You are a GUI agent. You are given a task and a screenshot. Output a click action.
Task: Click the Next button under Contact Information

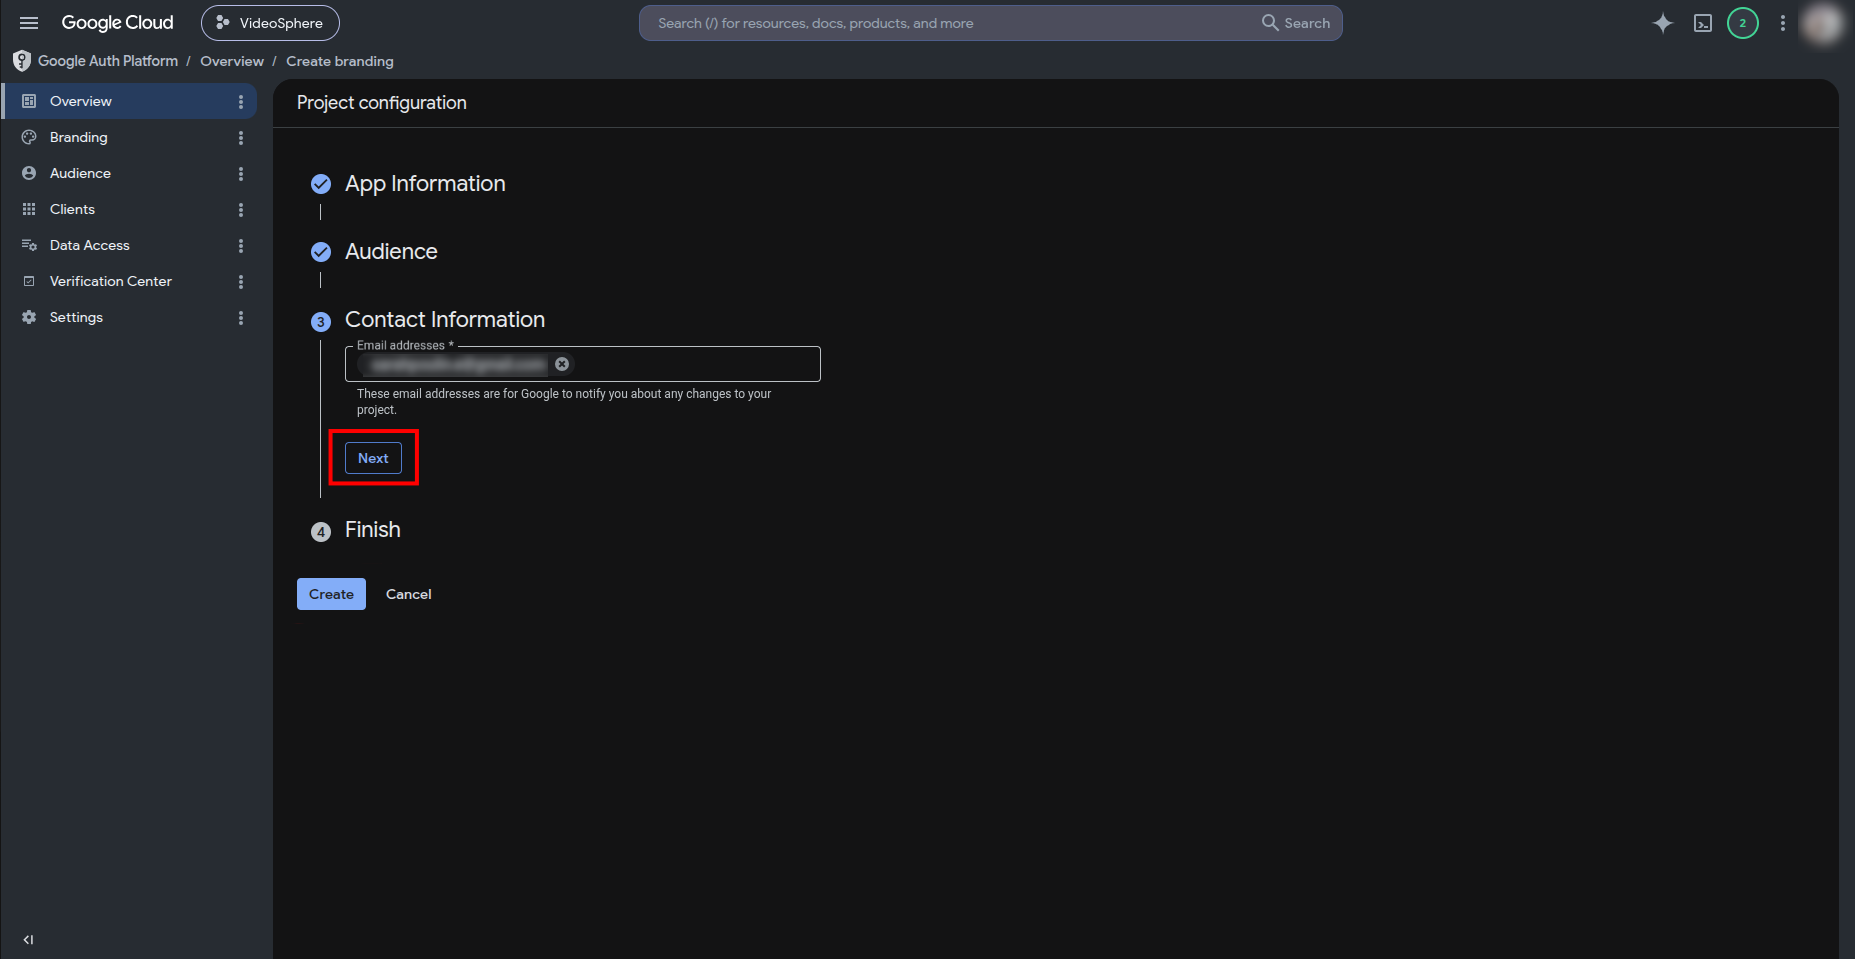click(373, 458)
